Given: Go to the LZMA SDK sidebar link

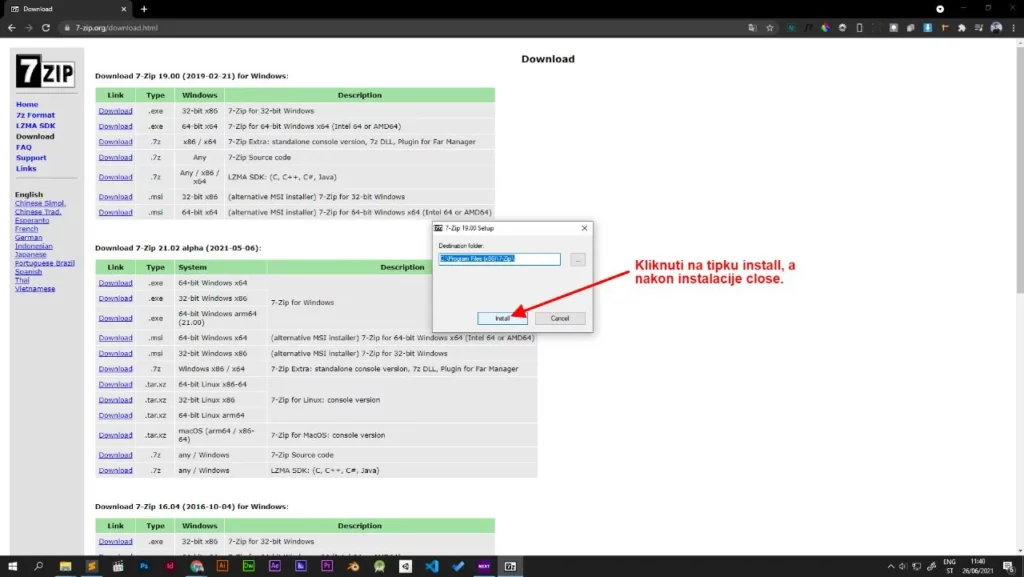Looking at the screenshot, I should [x=35, y=125].
